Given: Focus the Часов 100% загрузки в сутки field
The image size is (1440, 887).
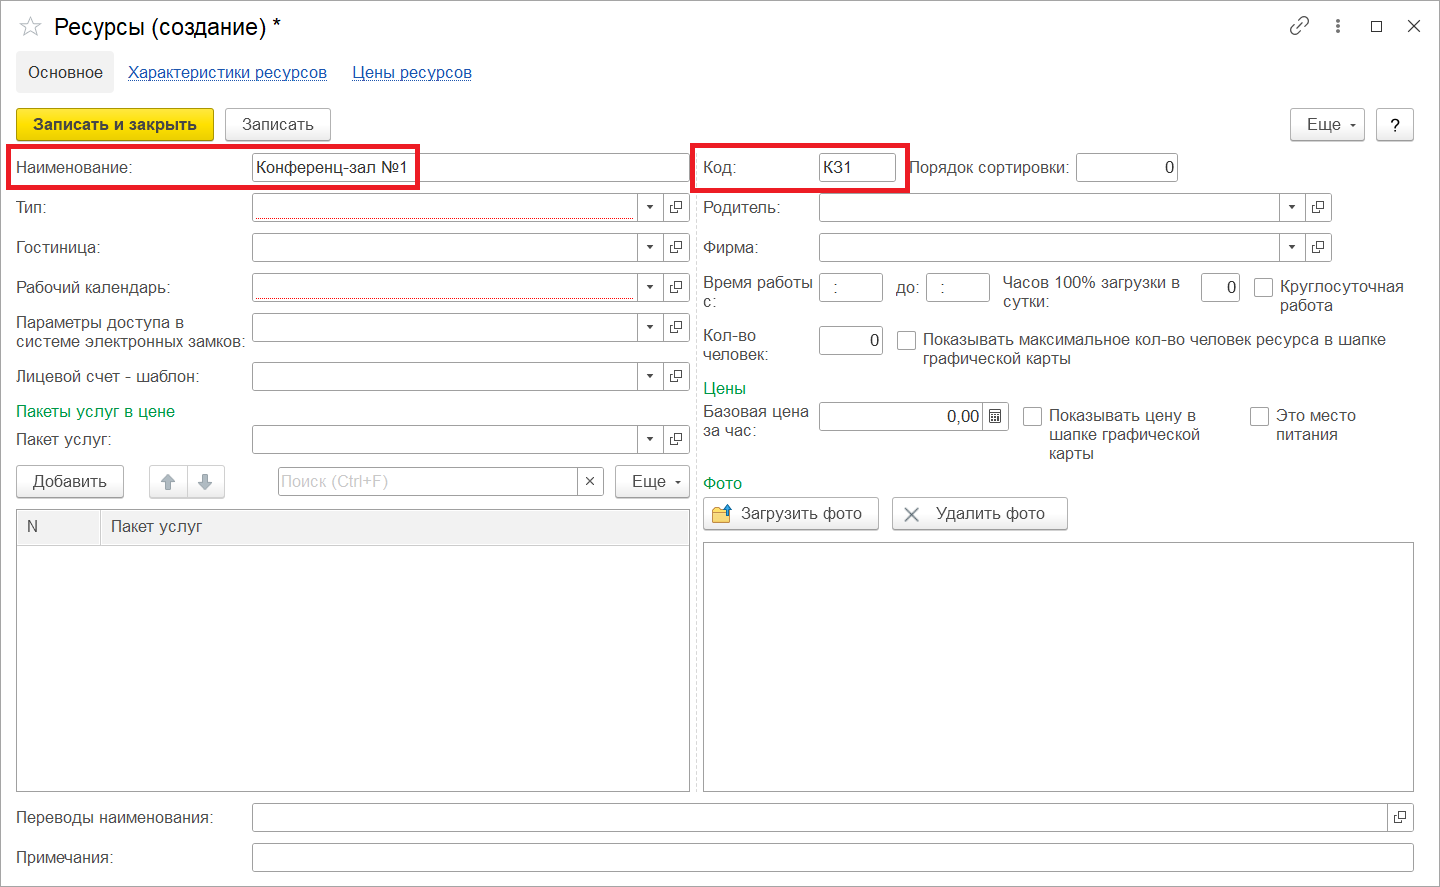Looking at the screenshot, I should (1220, 287).
